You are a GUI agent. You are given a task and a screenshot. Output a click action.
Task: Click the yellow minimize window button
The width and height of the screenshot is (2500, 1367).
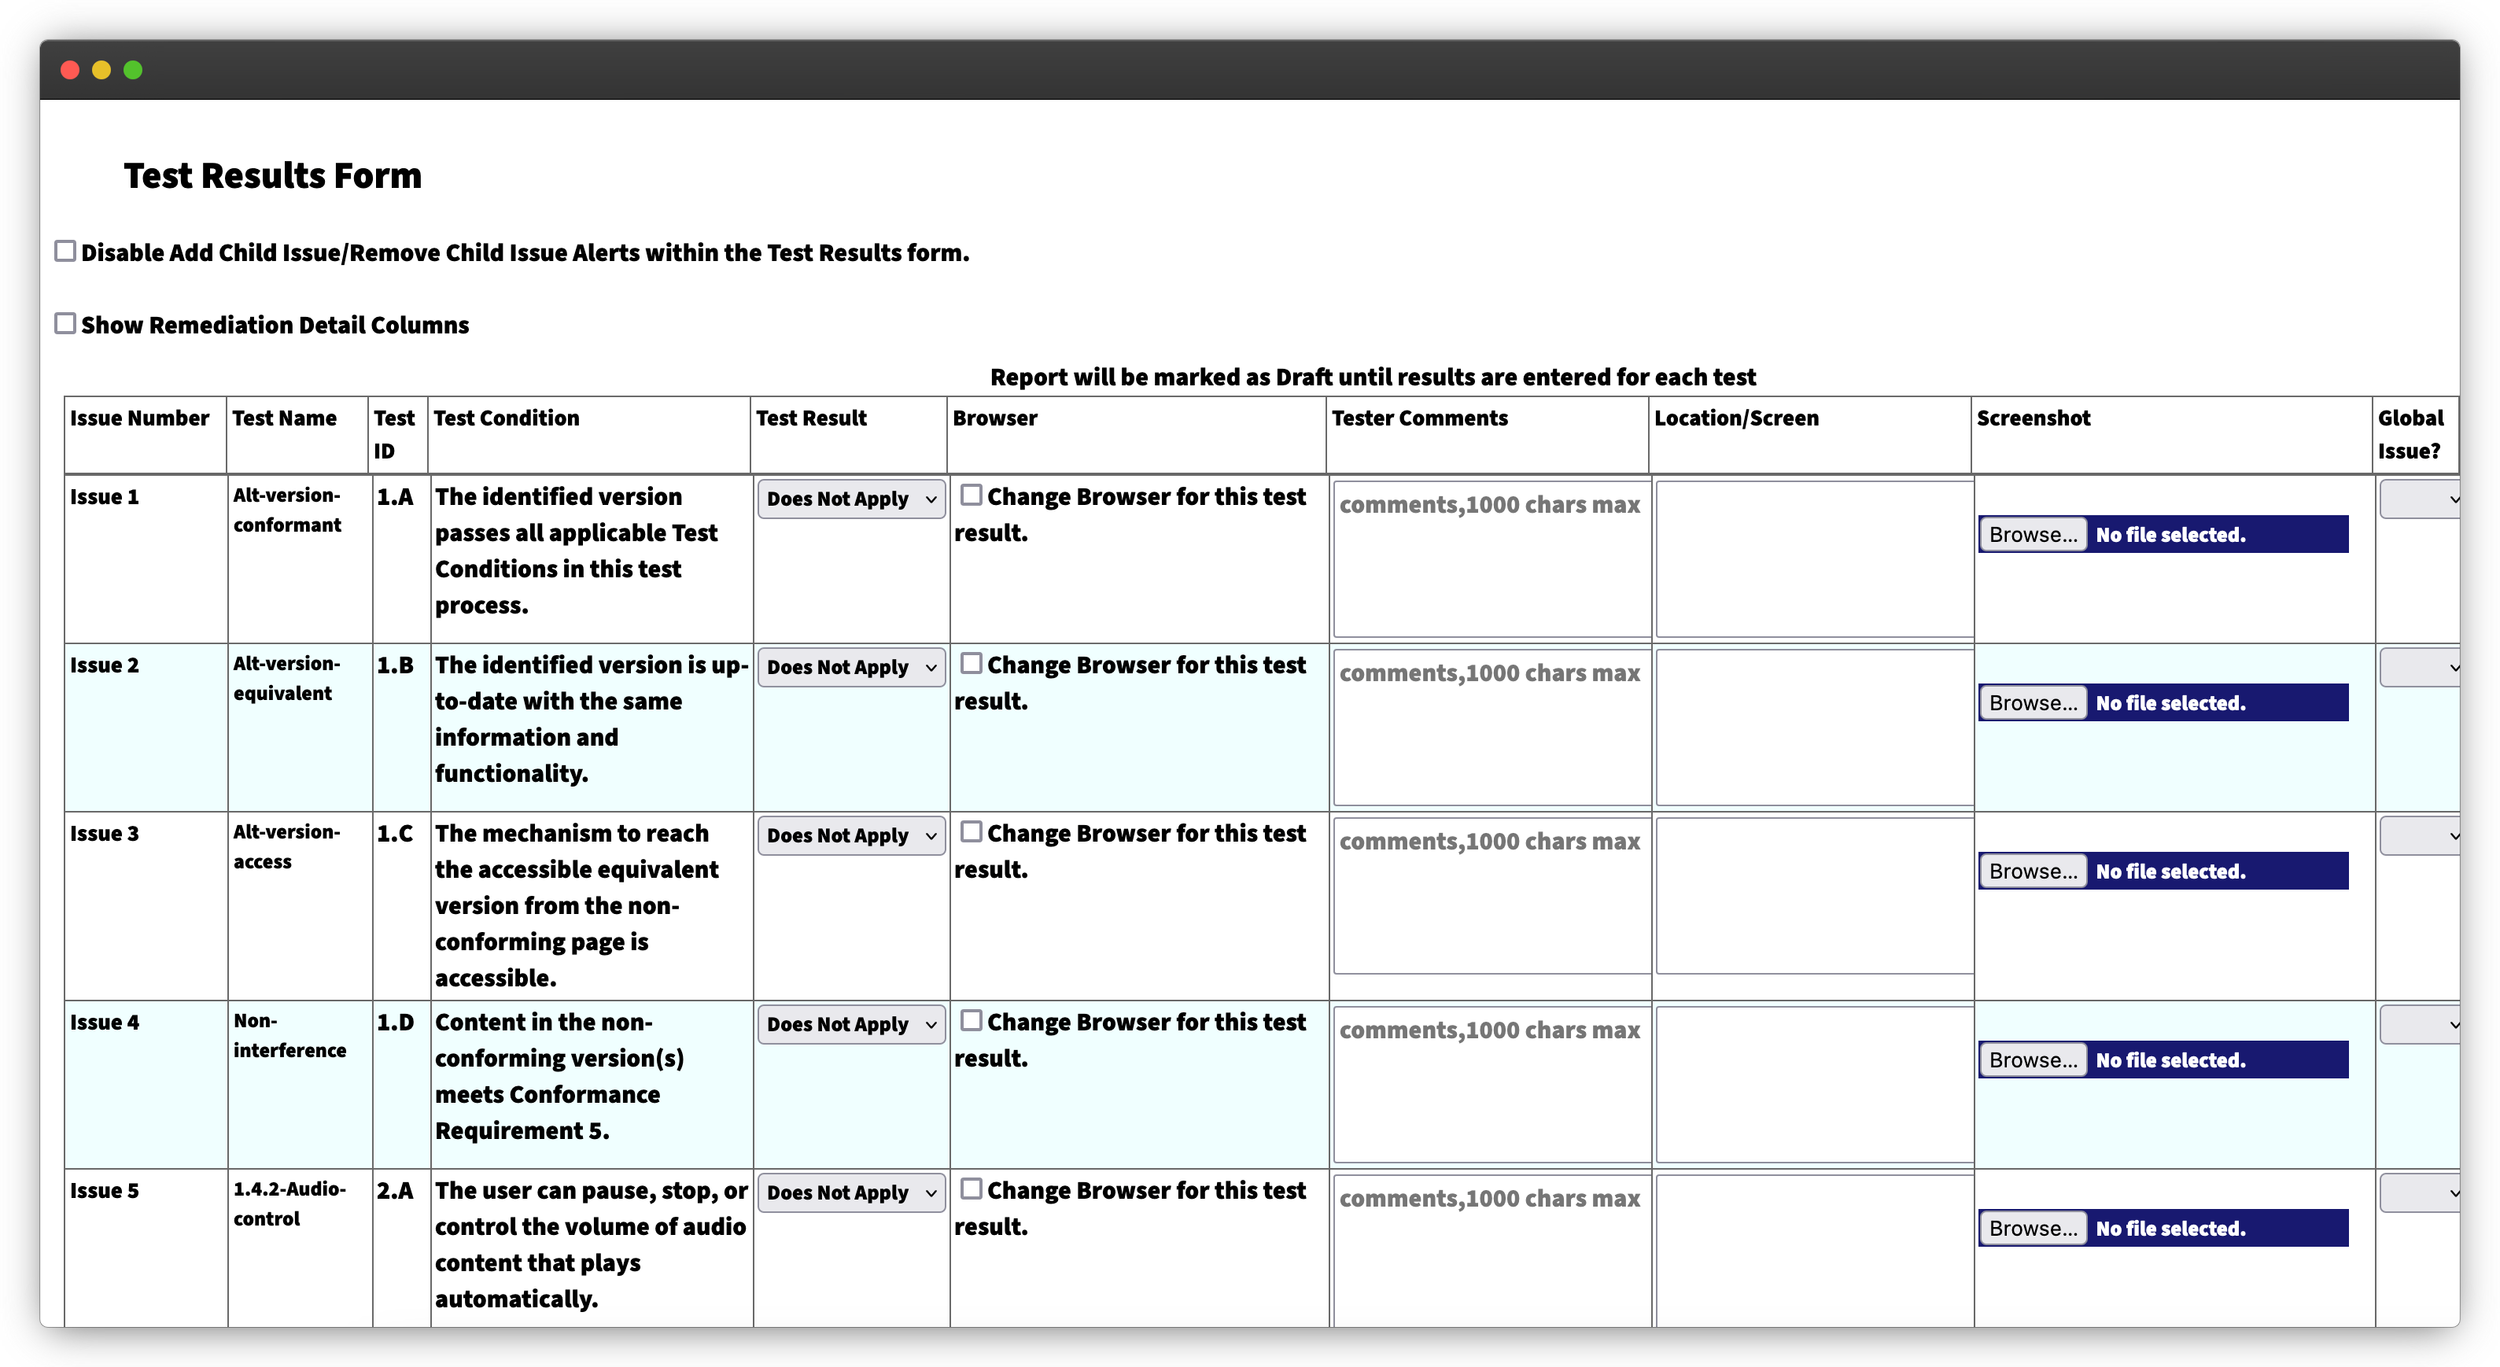pos(101,70)
